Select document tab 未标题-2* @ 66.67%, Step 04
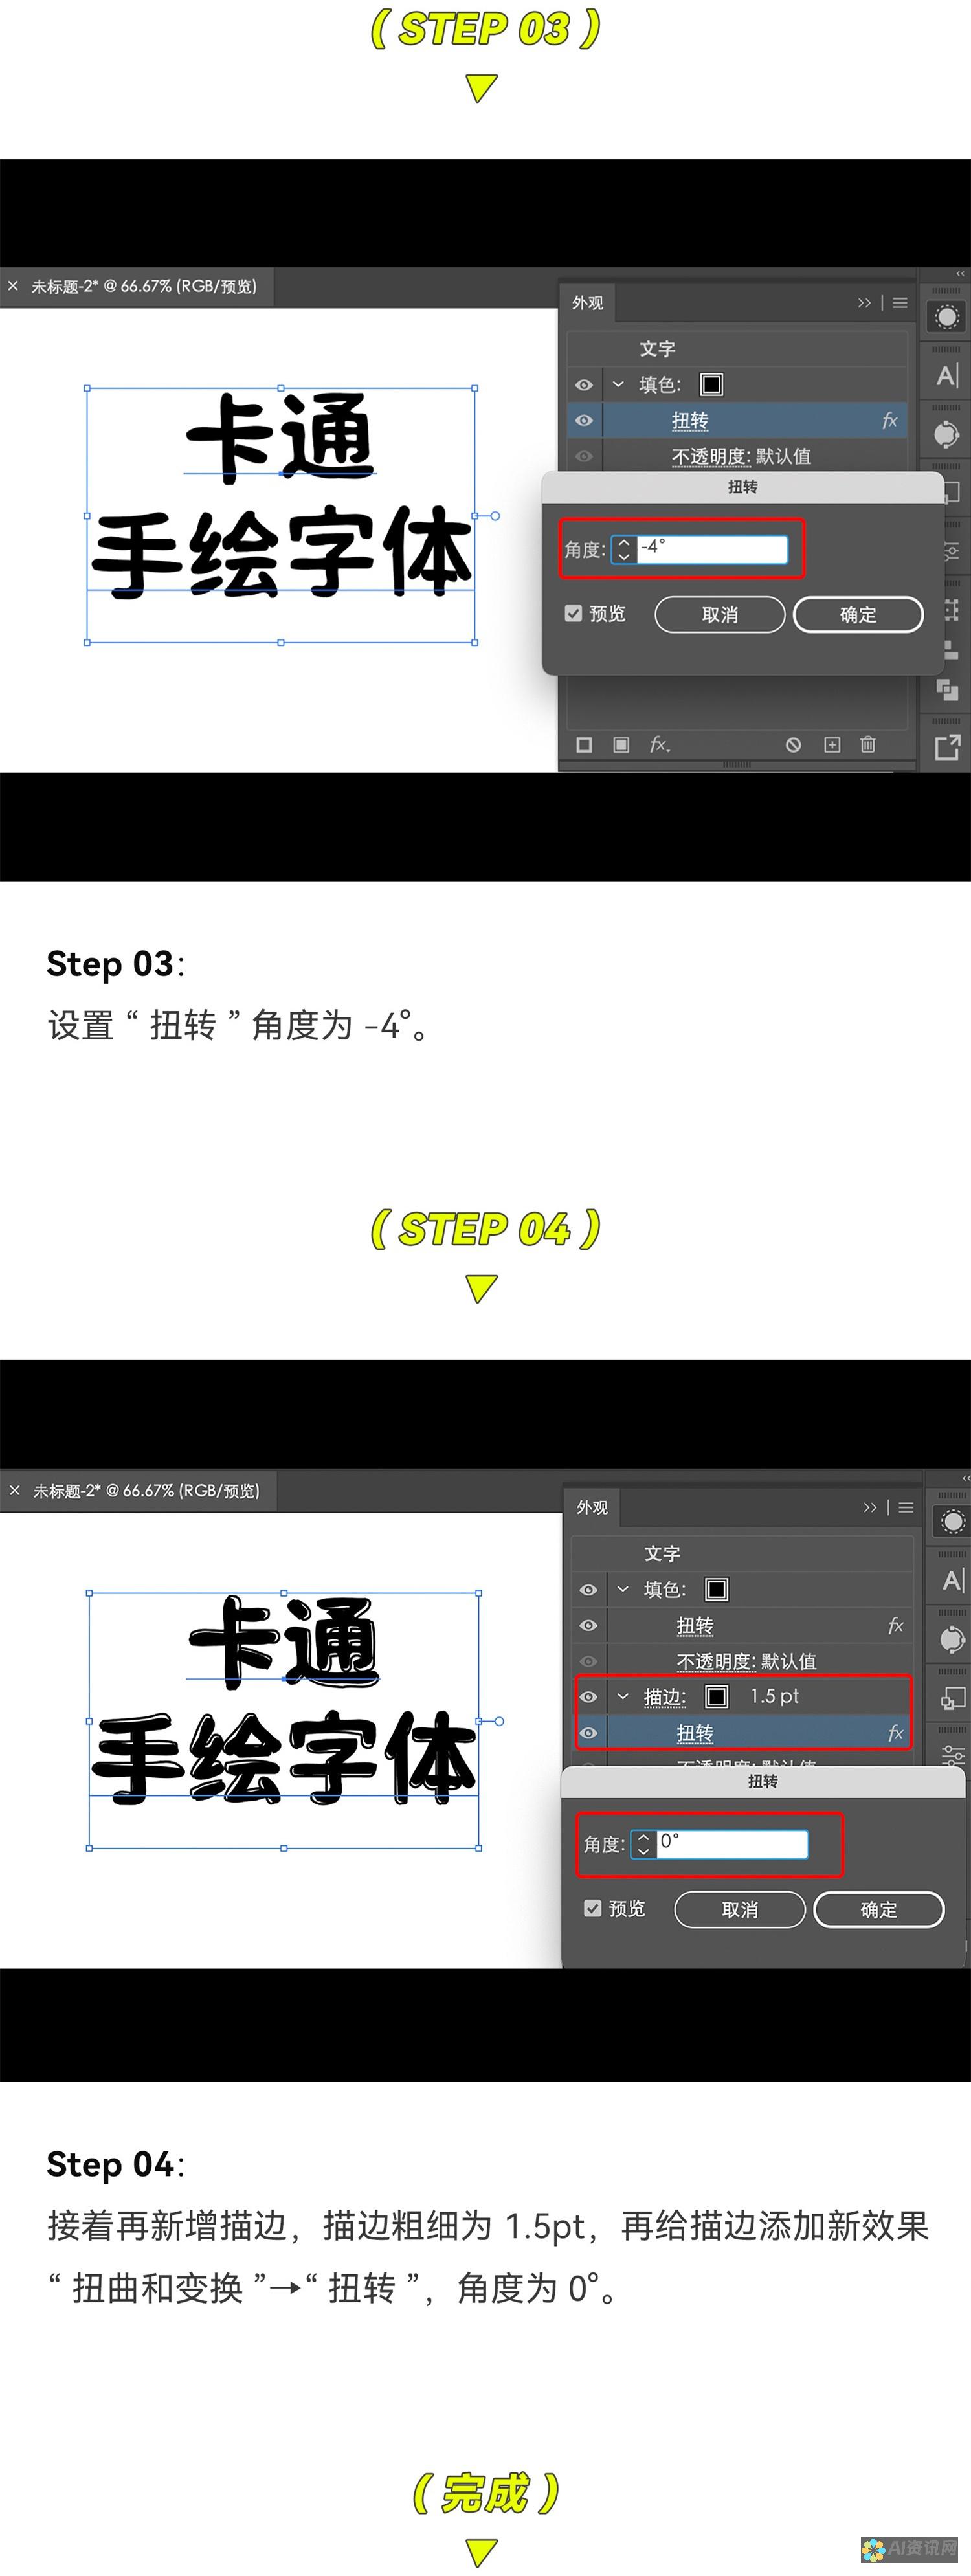971x2576 pixels. 147,1490
